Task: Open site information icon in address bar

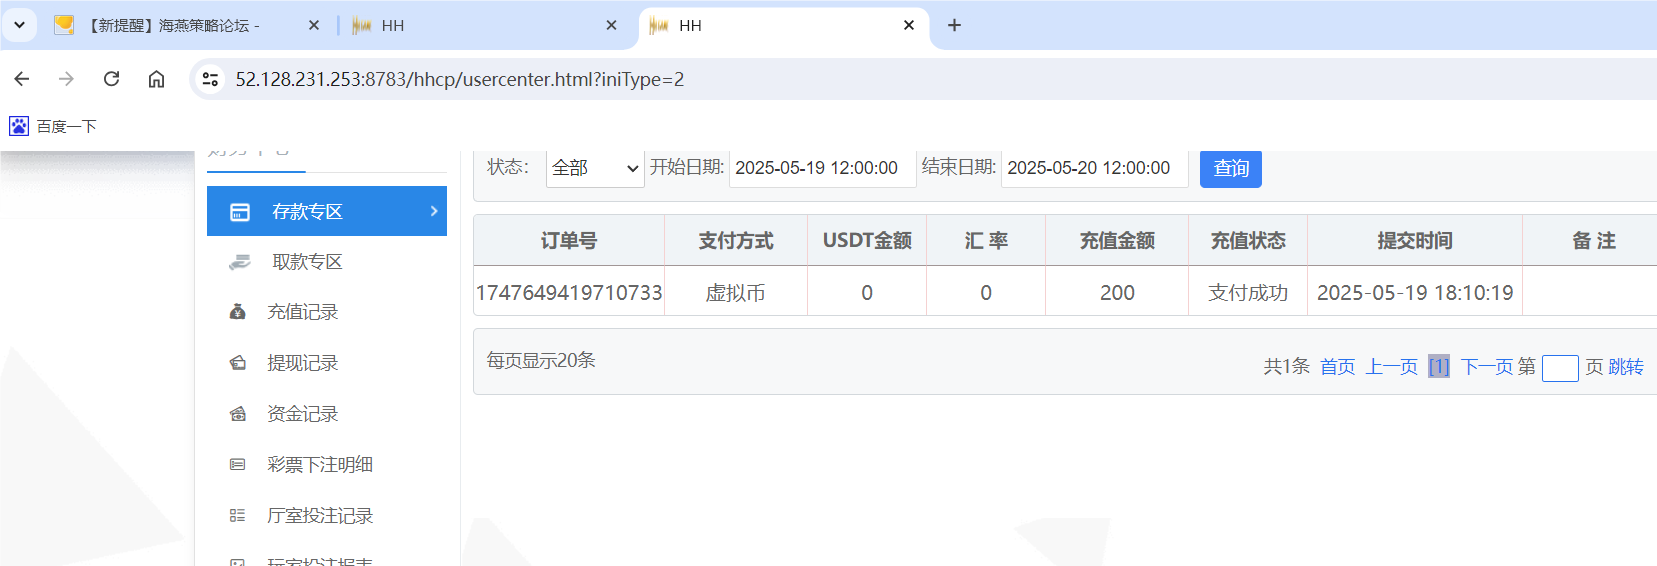Action: point(210,79)
